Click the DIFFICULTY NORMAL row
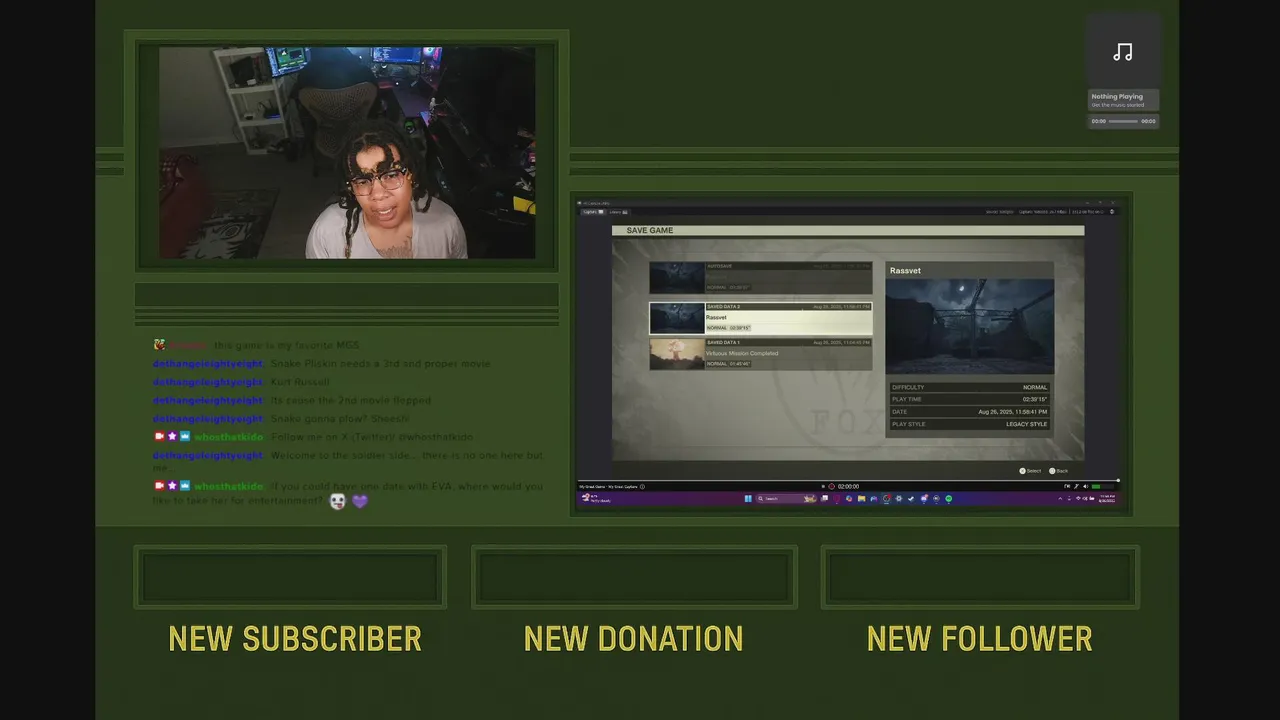The image size is (1280, 720). click(x=969, y=387)
